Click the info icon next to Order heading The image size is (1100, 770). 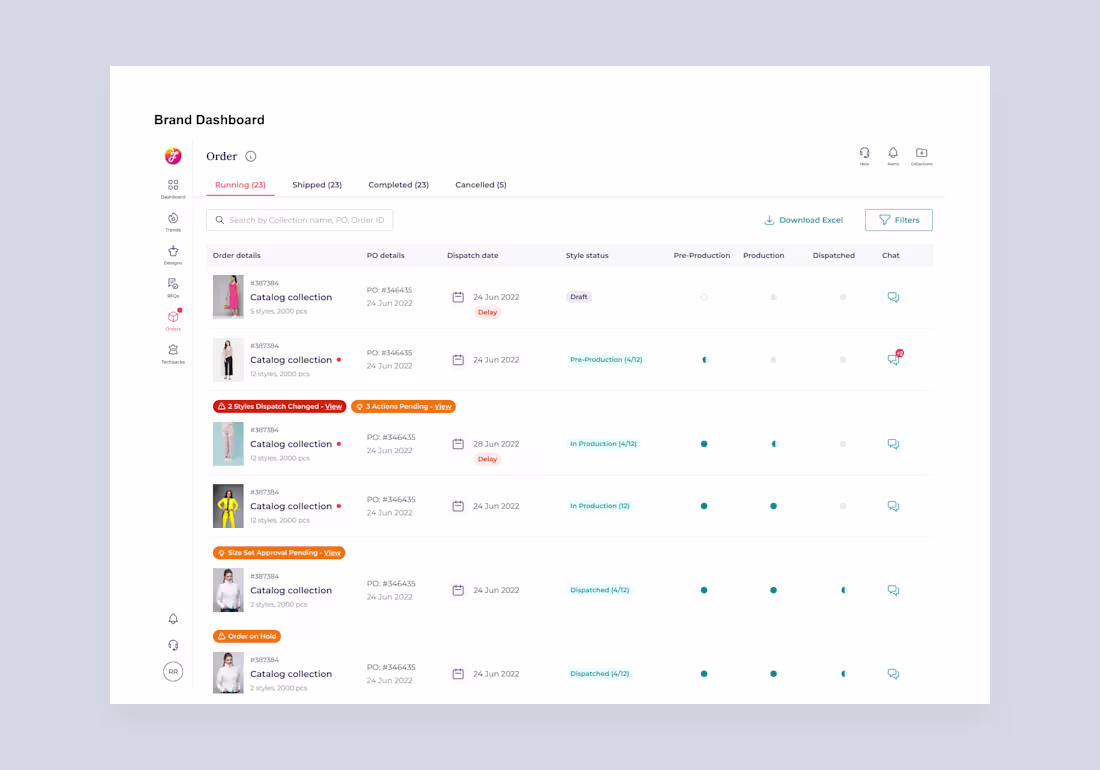tap(250, 156)
